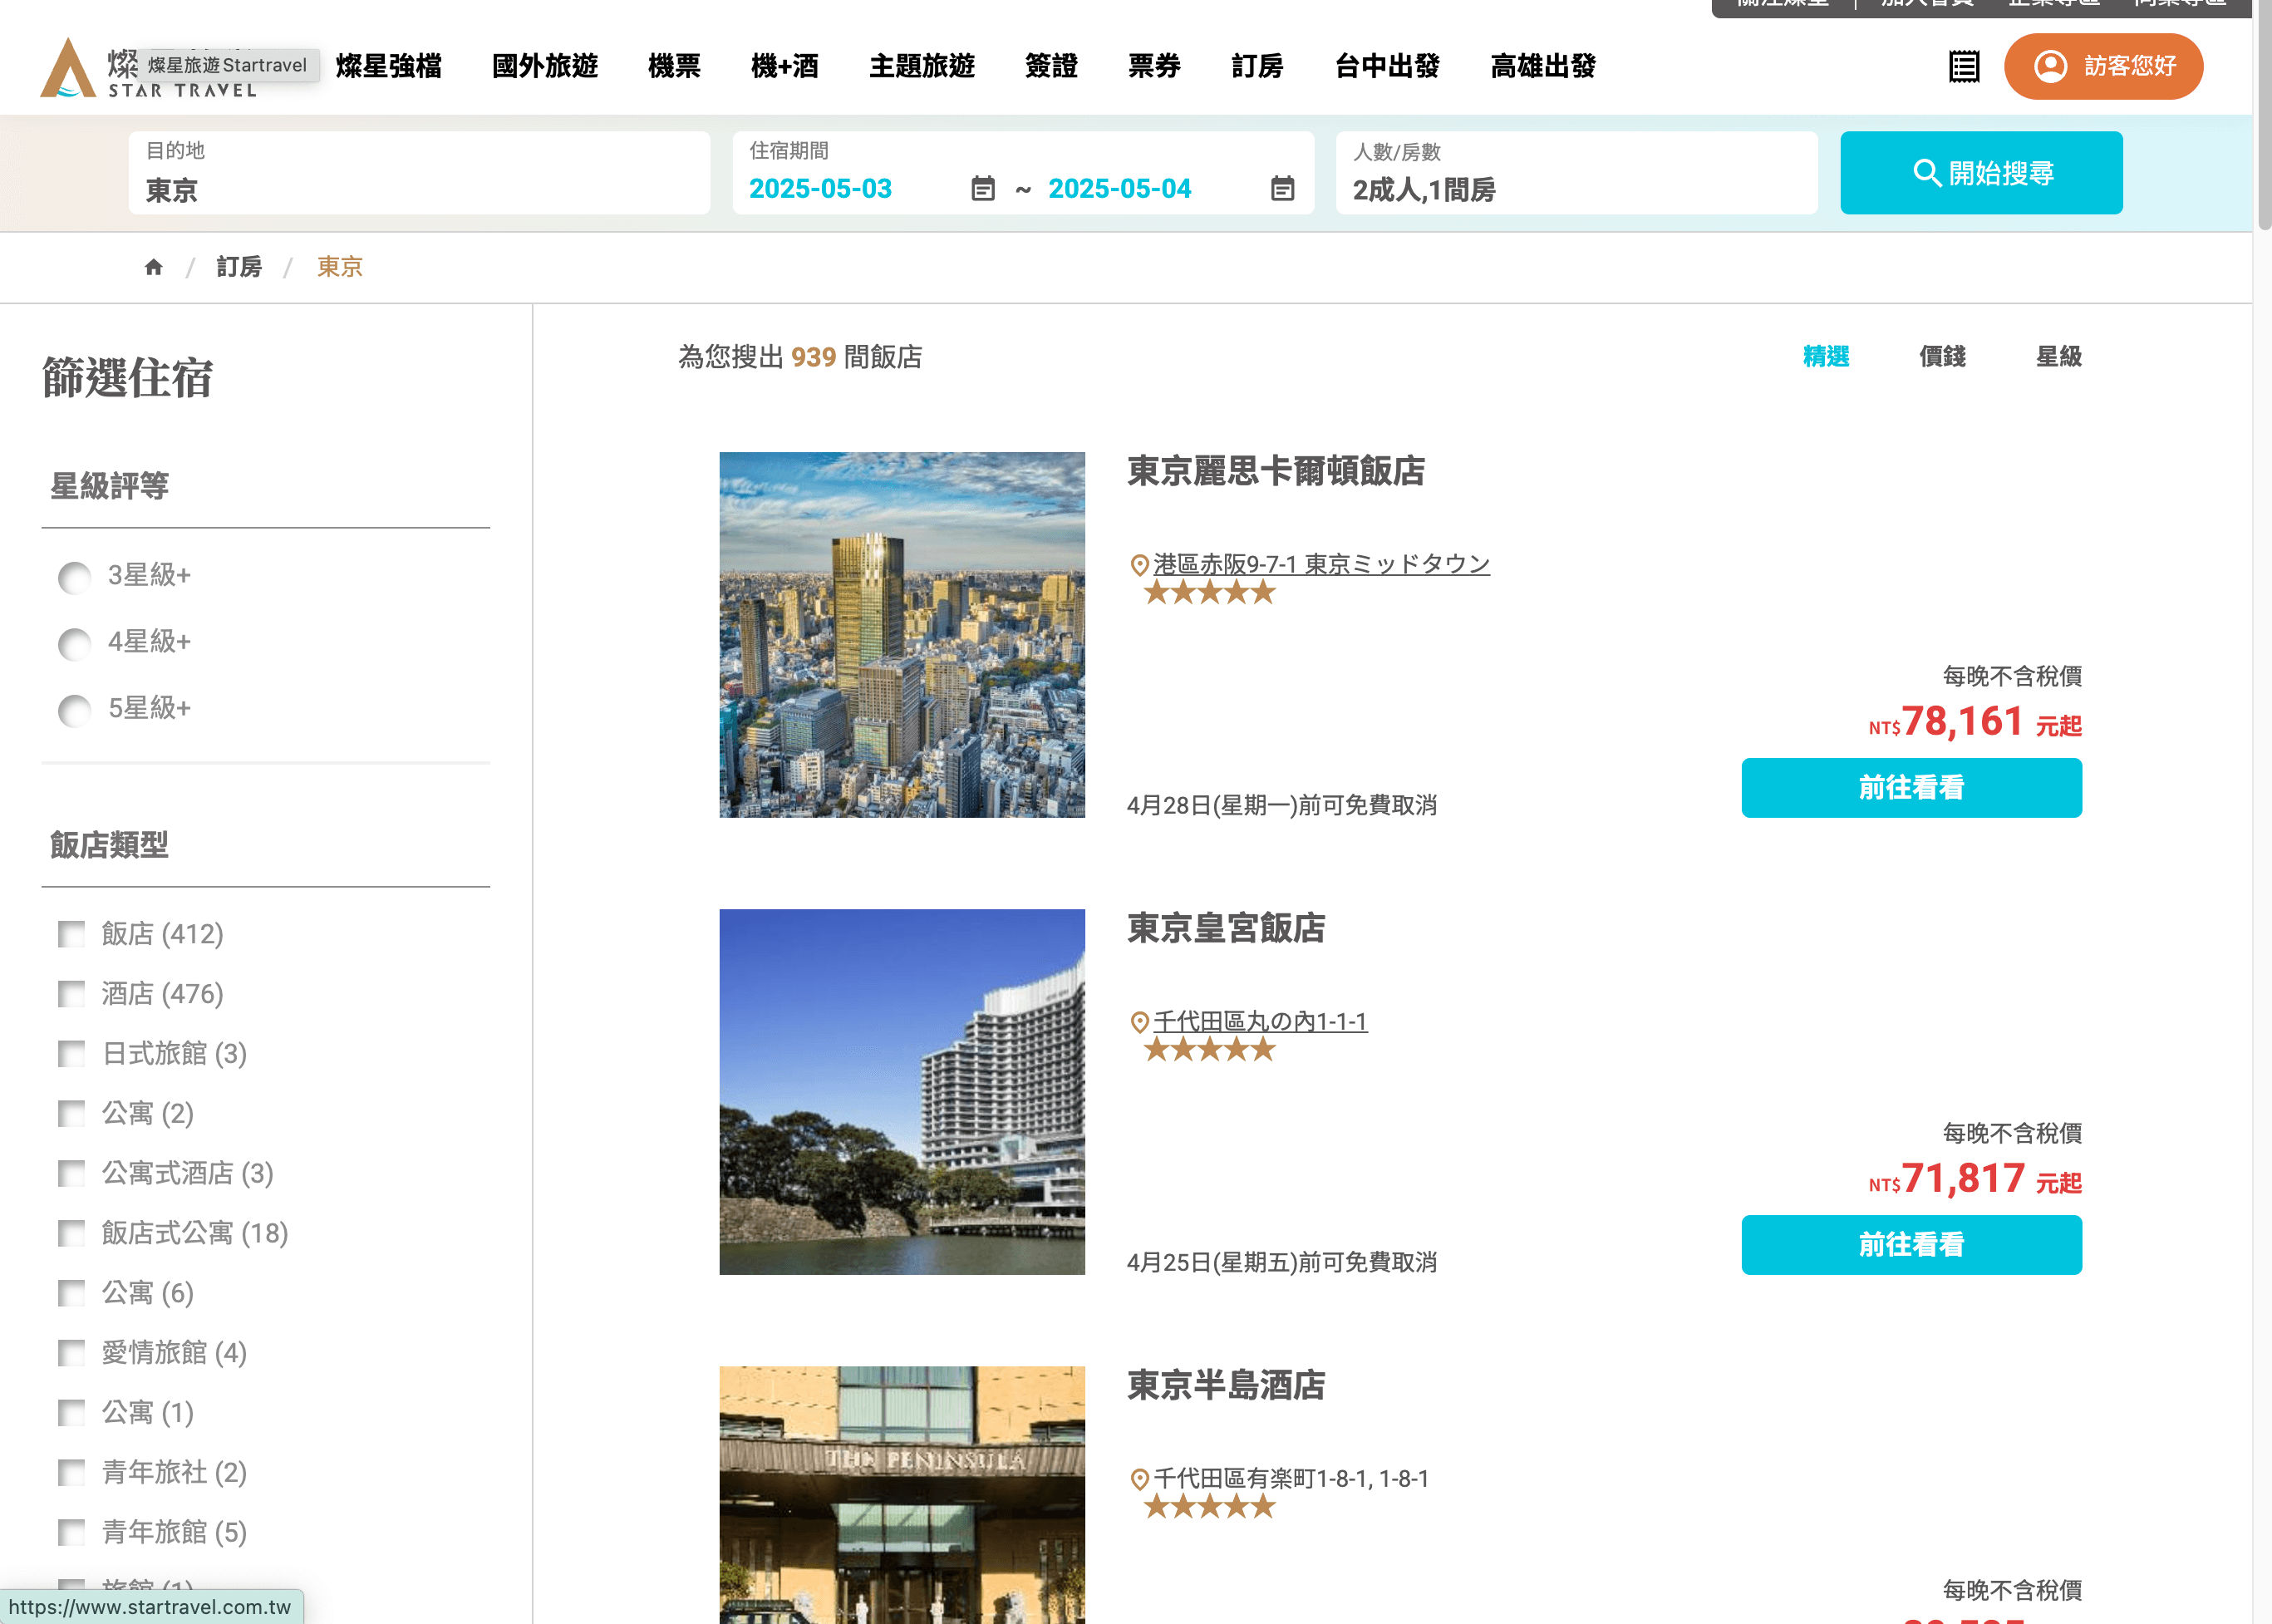Viewport: 2272px width, 1624px height.
Task: Click the home icon in breadcrumb
Action: click(153, 267)
